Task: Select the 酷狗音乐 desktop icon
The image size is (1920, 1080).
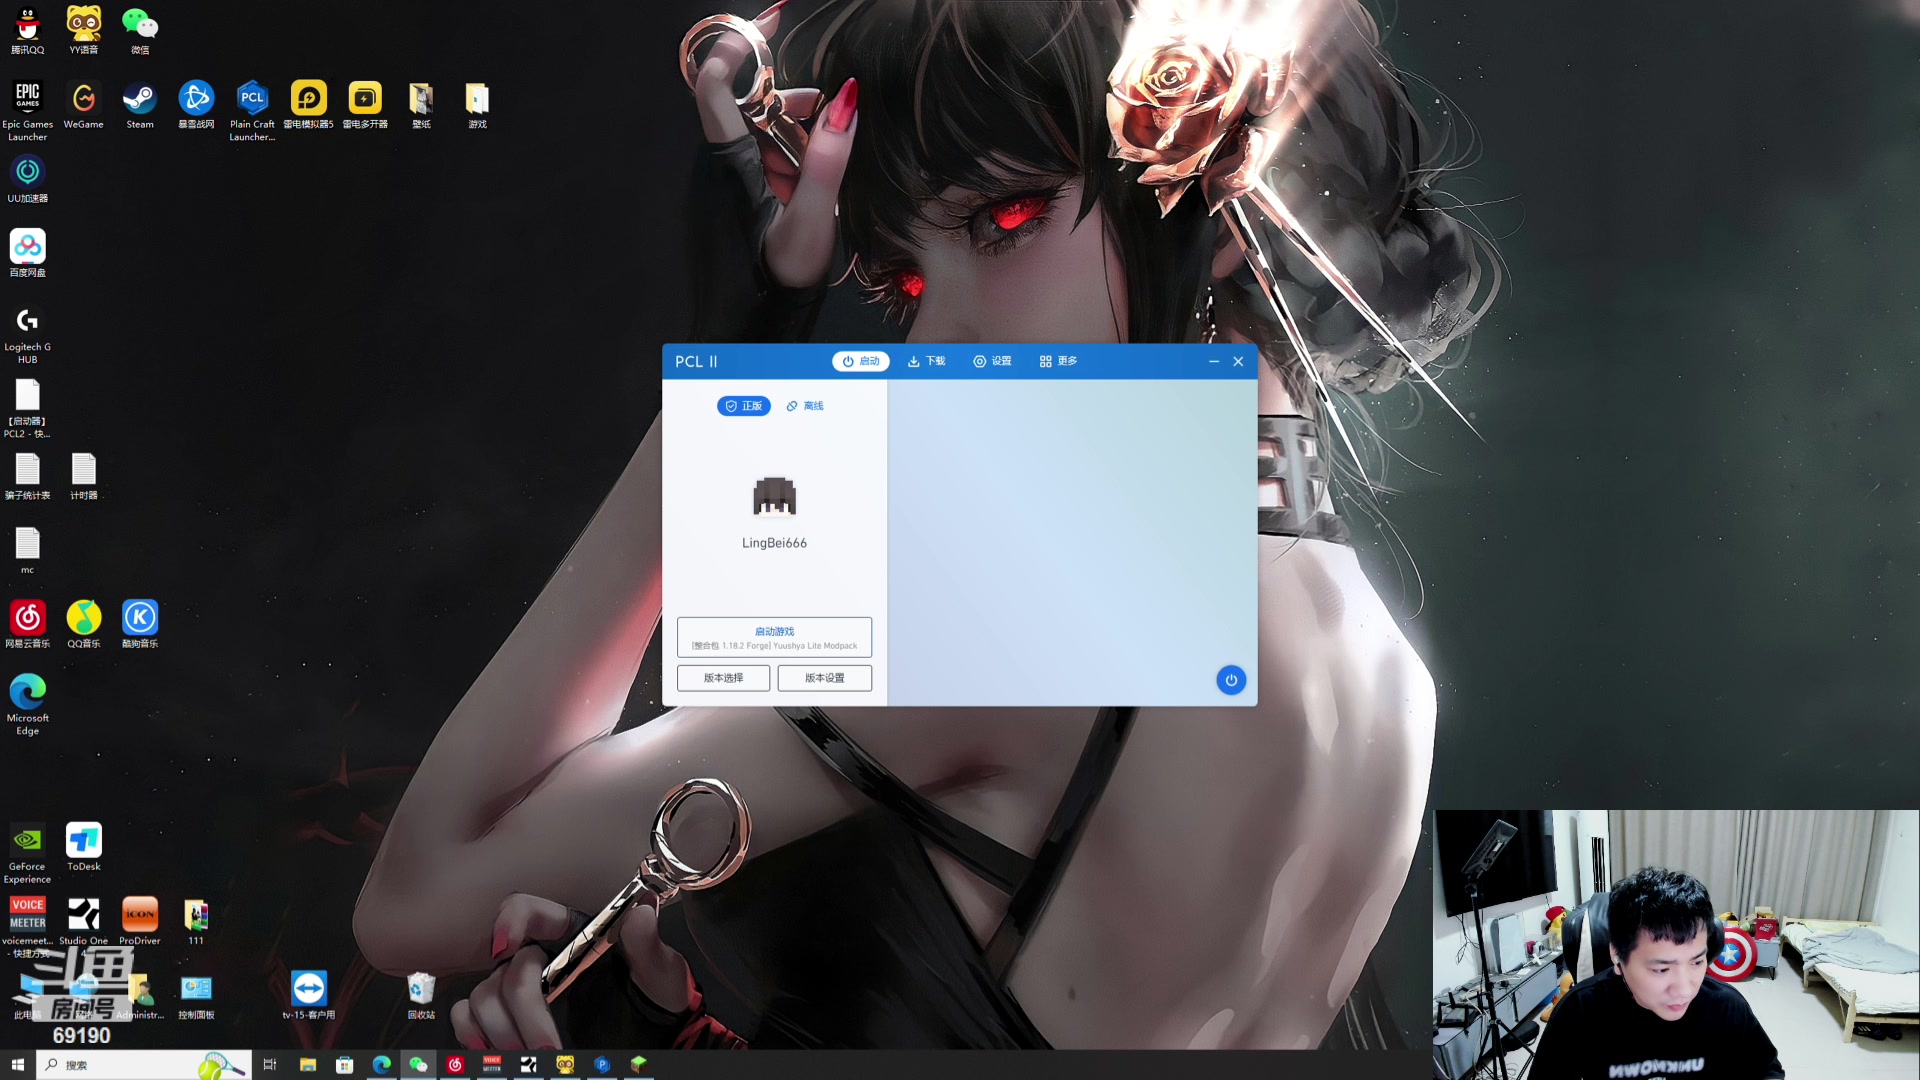Action: pos(140,624)
